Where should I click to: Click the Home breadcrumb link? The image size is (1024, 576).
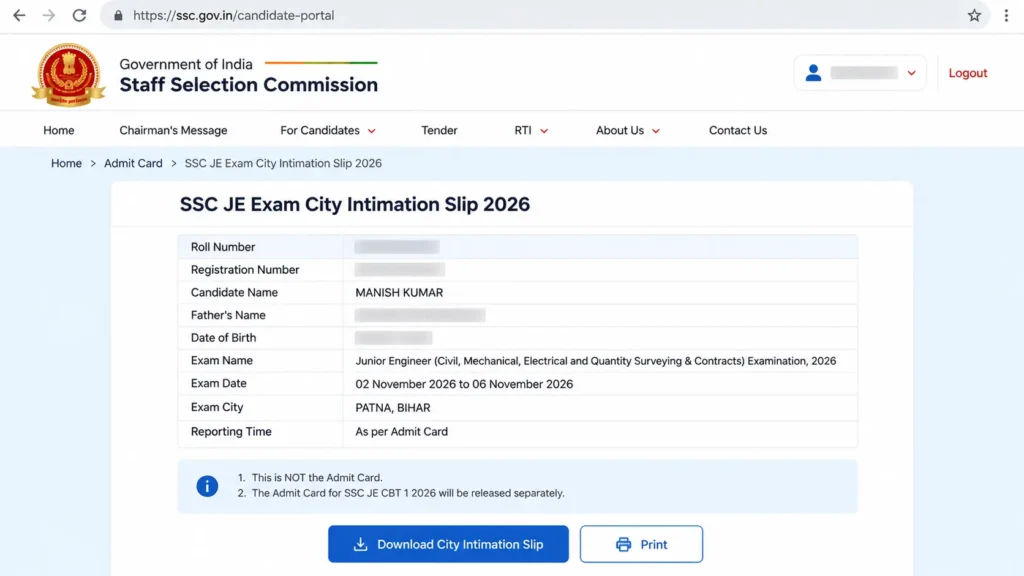[67, 163]
